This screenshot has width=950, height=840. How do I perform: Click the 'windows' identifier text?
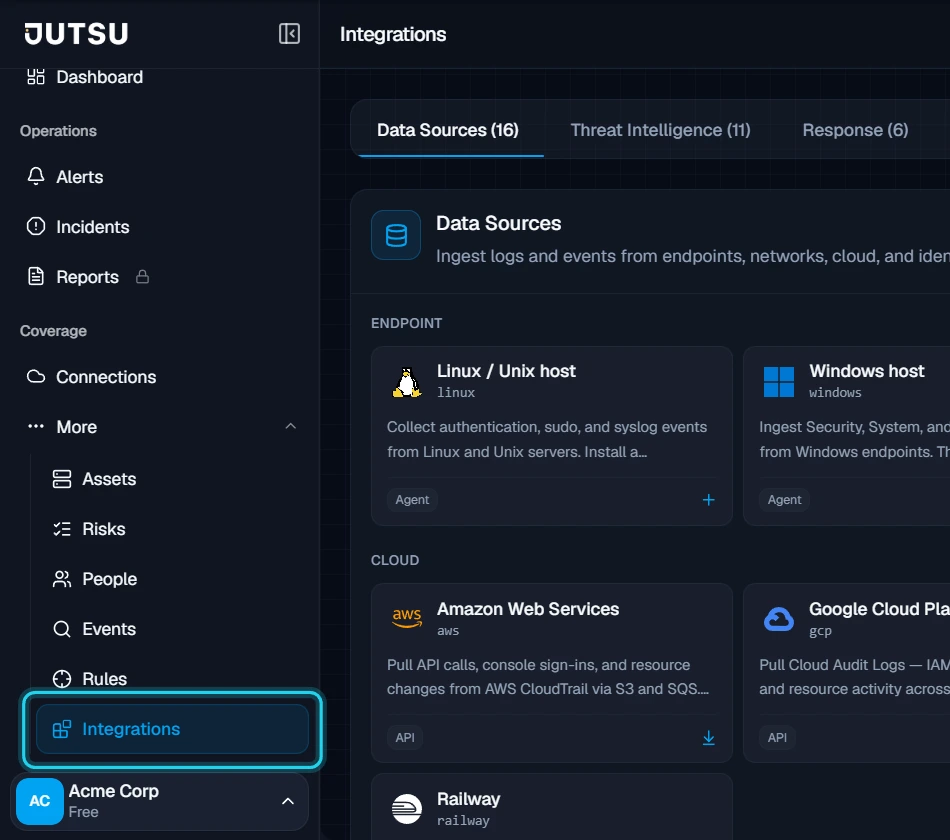835,393
